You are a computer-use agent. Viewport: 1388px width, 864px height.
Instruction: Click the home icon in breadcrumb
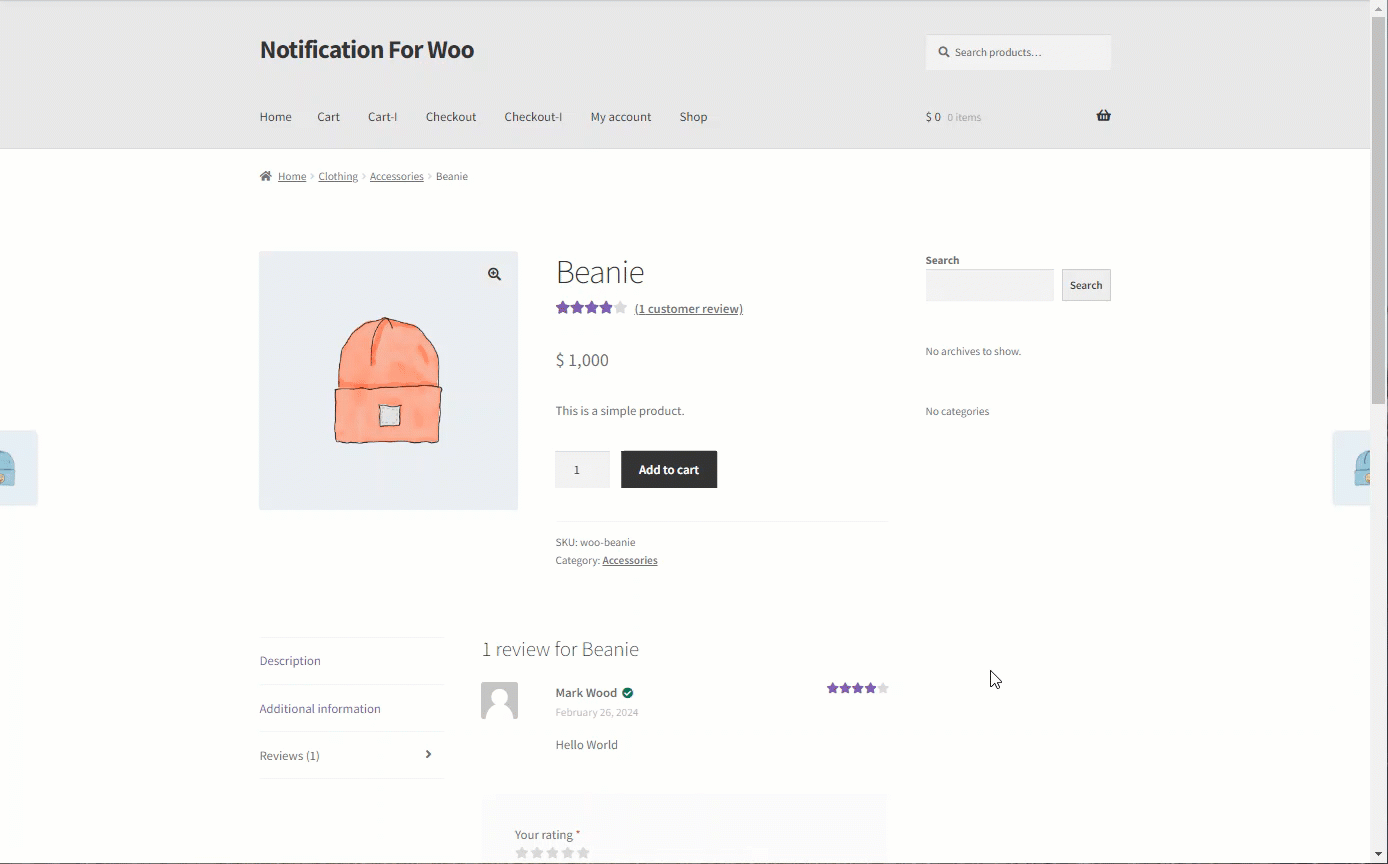(x=265, y=176)
